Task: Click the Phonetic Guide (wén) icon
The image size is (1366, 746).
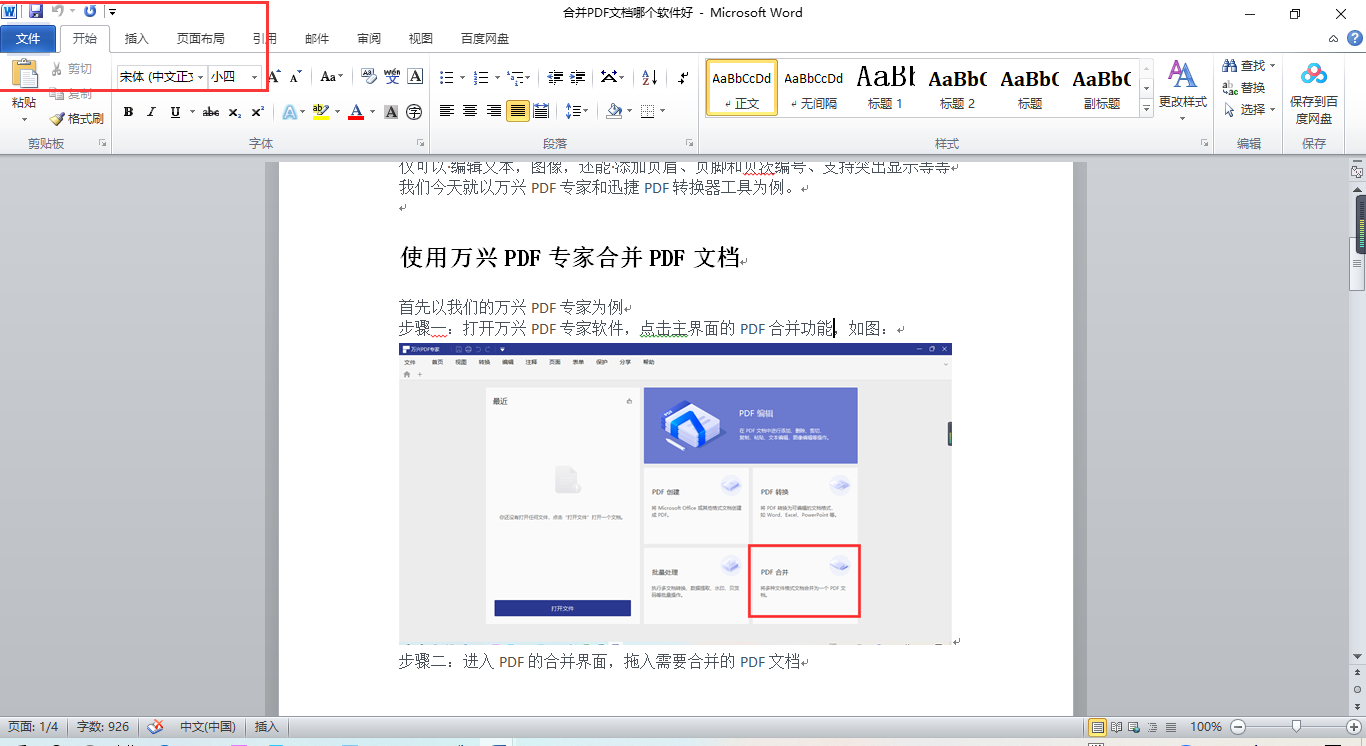Action: pos(392,76)
